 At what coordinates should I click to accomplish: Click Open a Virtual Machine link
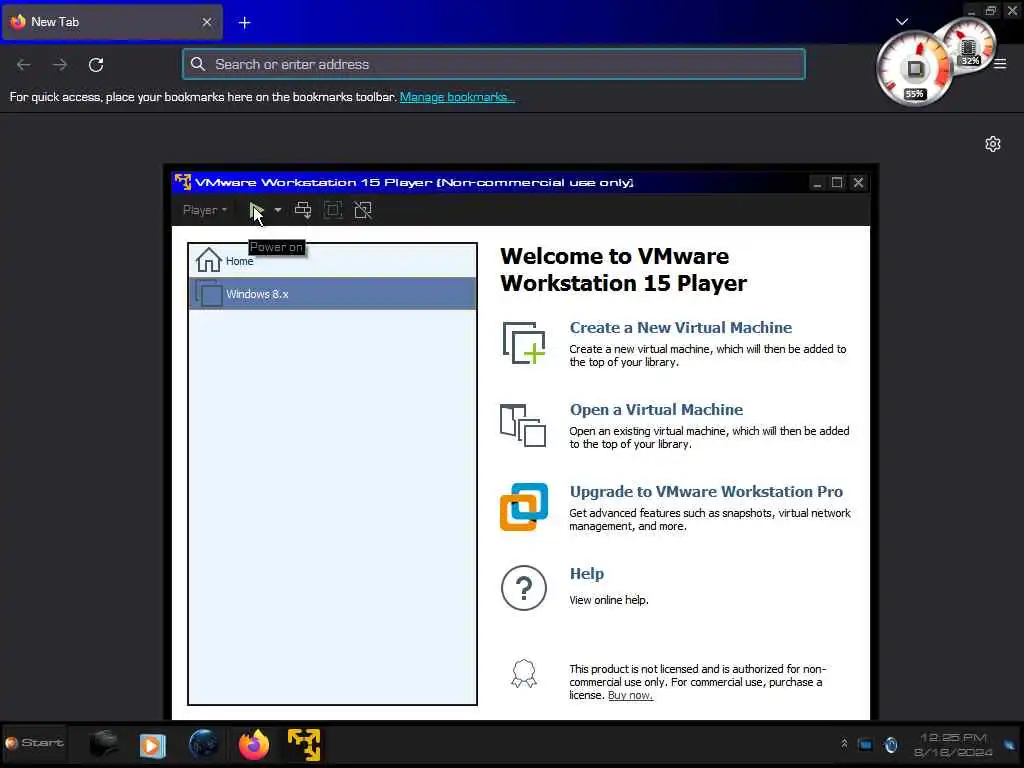click(656, 409)
